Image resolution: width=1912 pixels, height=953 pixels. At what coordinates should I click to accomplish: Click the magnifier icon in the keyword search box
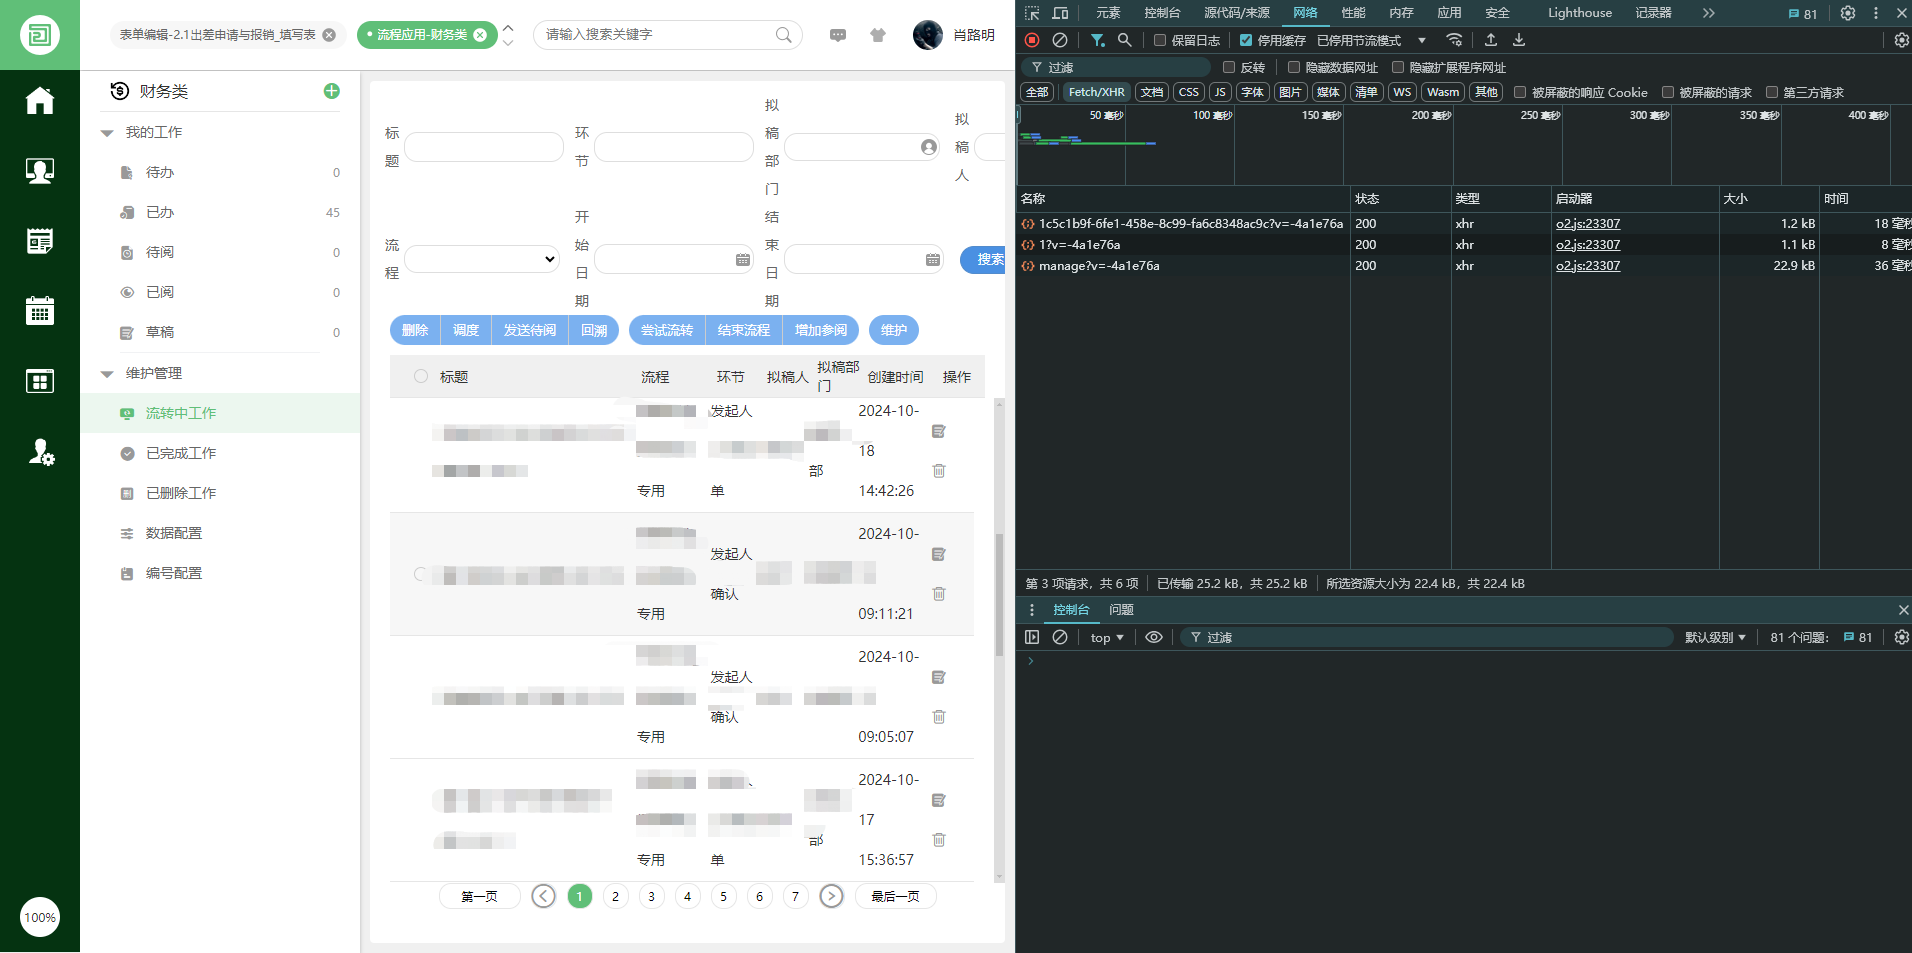point(784,35)
